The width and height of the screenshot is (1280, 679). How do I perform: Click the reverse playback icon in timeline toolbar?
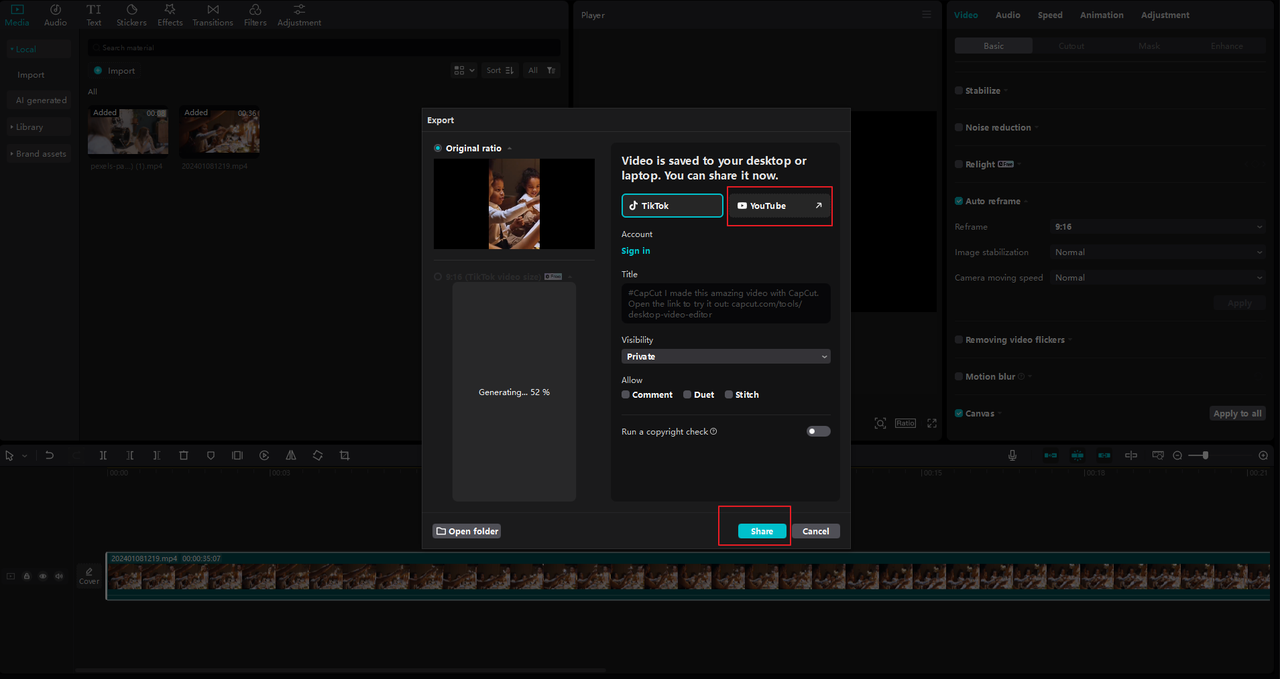(264, 455)
